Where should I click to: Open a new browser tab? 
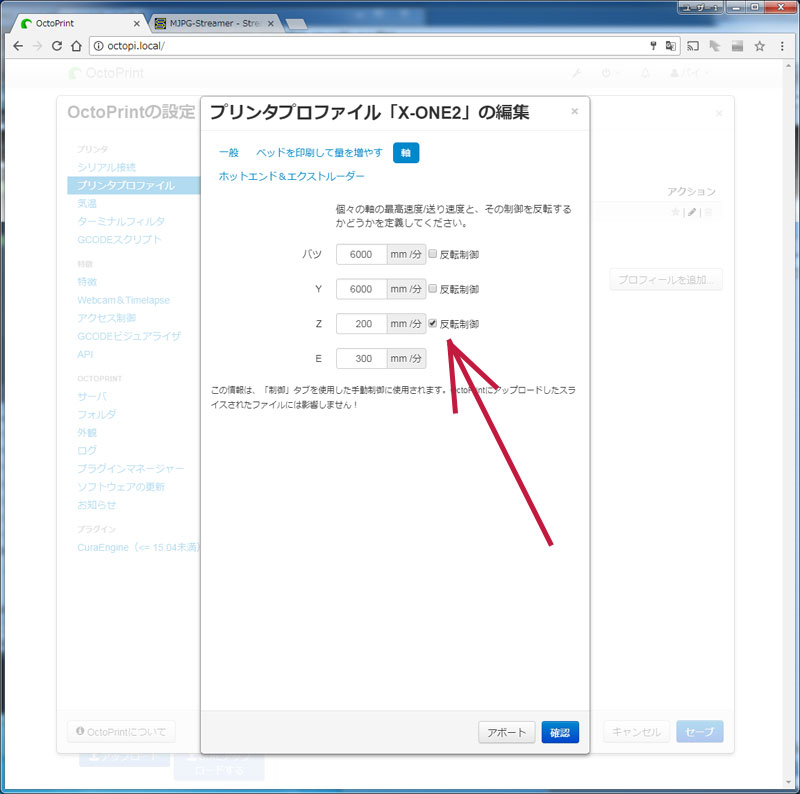tap(296, 24)
